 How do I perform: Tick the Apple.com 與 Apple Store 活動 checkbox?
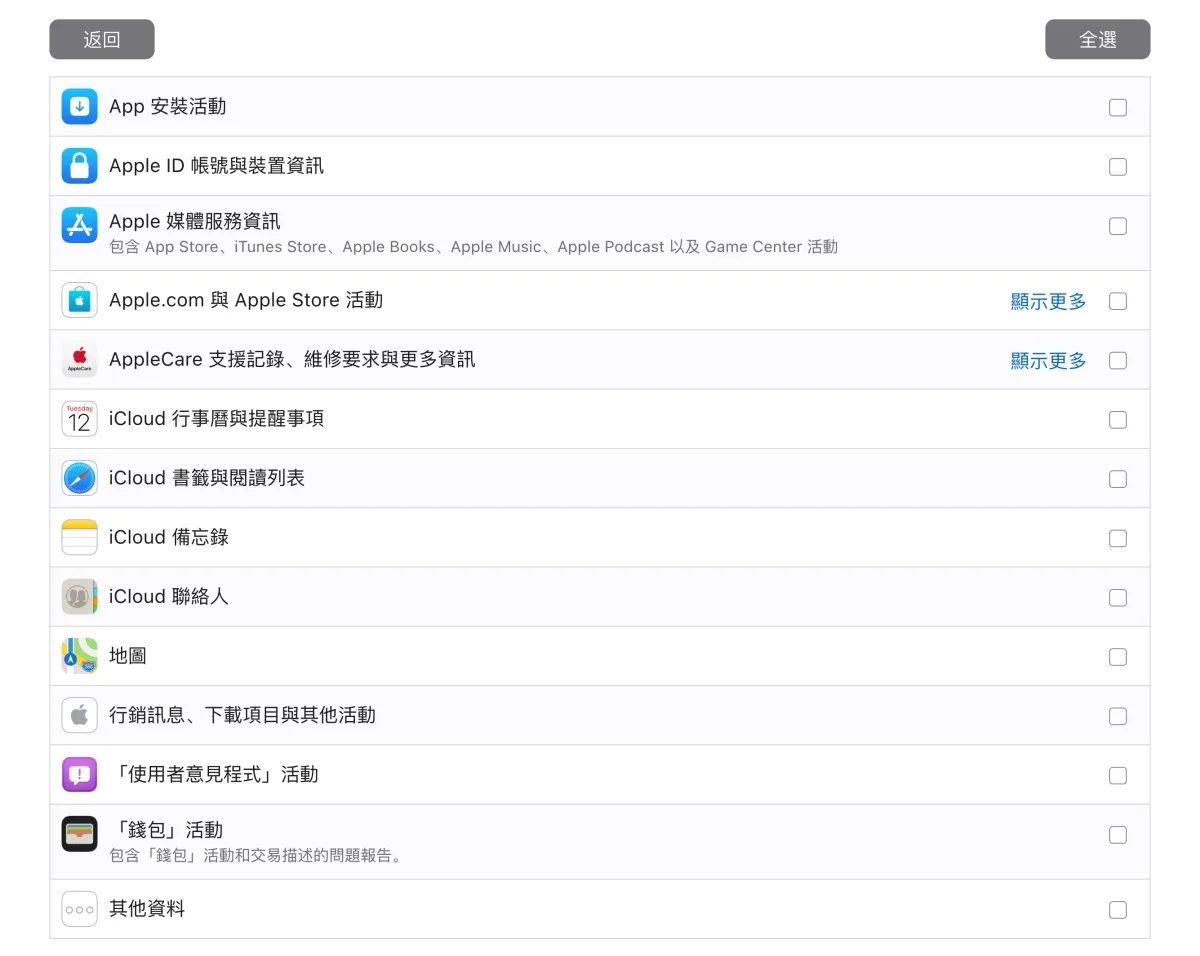tap(1118, 301)
